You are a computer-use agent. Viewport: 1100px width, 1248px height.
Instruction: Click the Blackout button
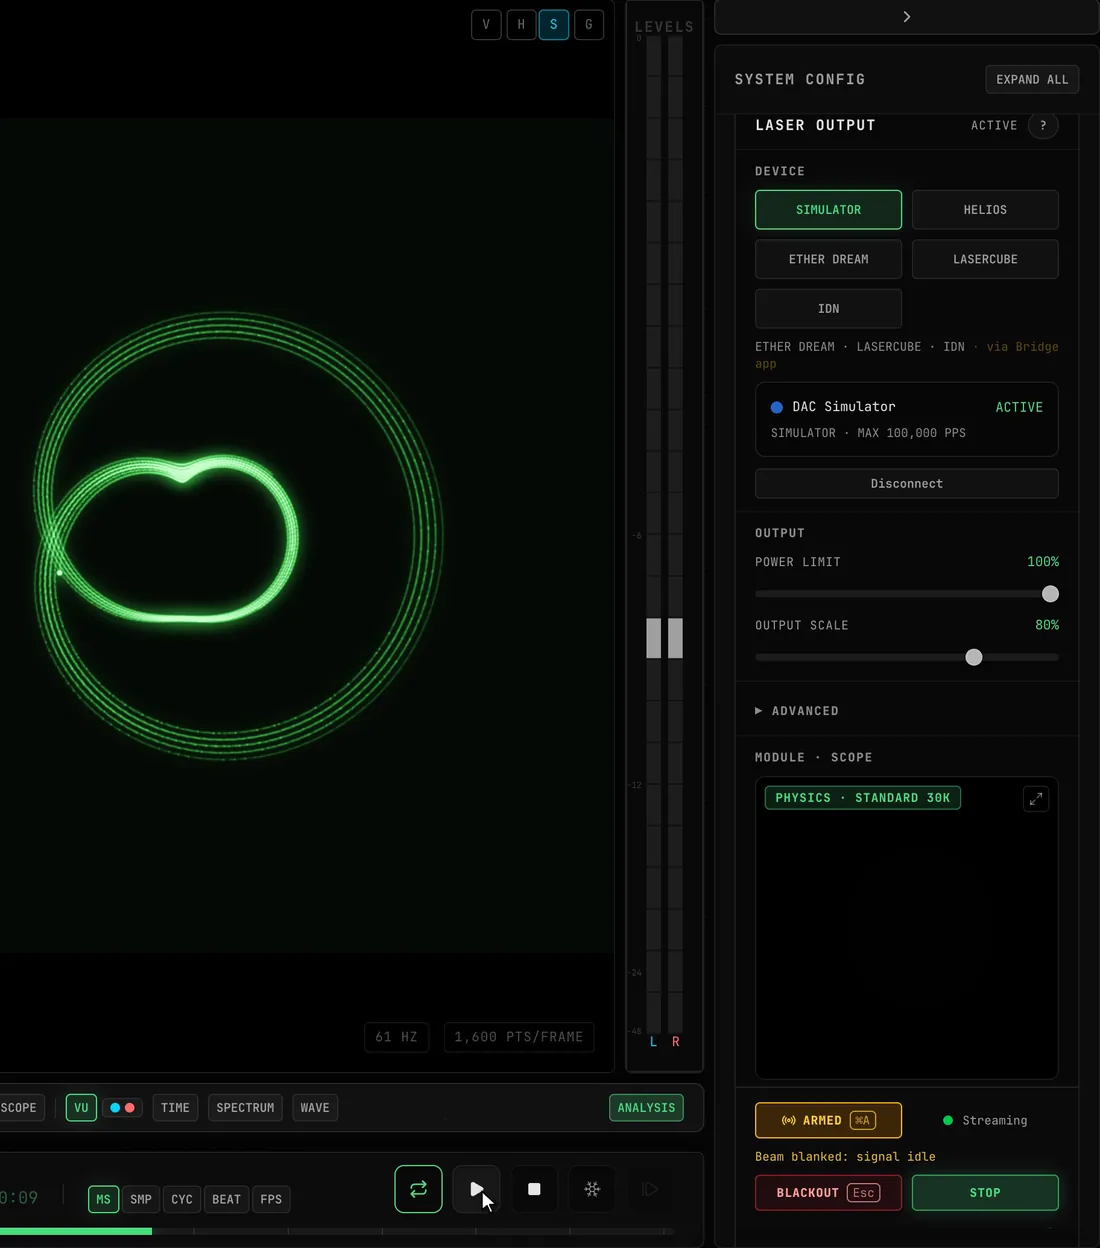tap(828, 1193)
